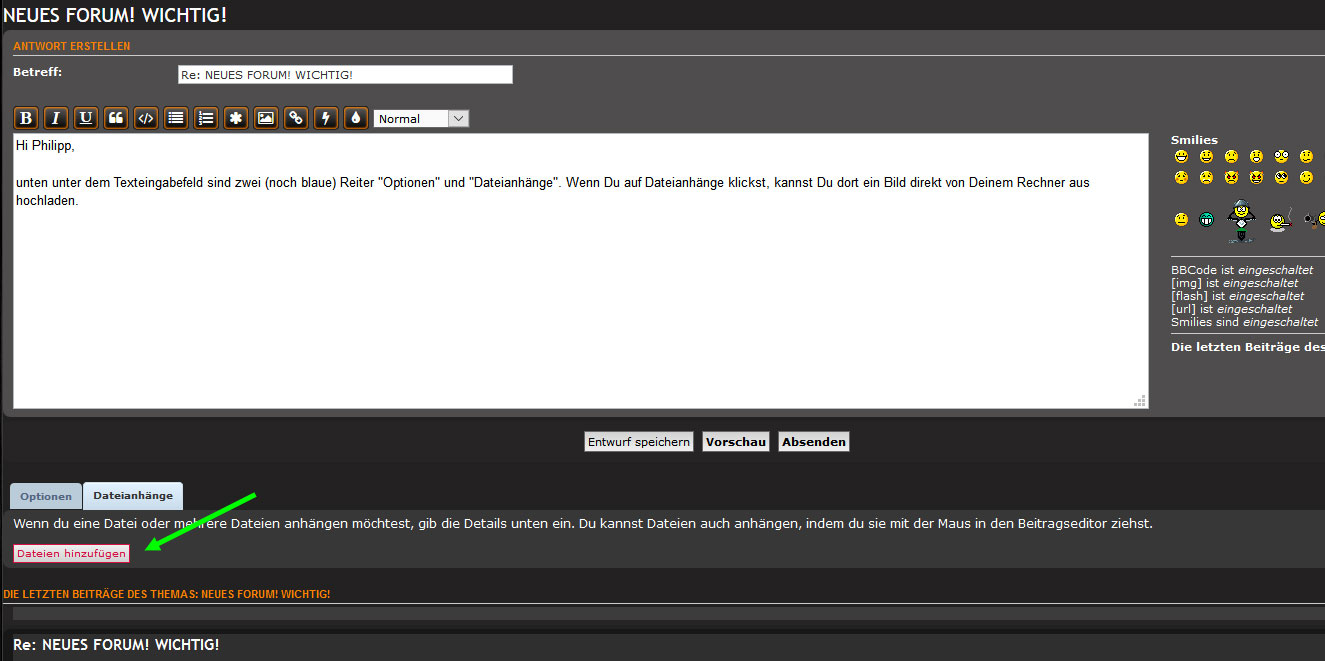The height and width of the screenshot is (661, 1325).
Task: Select the Dateianhänge tab
Action: click(x=133, y=496)
